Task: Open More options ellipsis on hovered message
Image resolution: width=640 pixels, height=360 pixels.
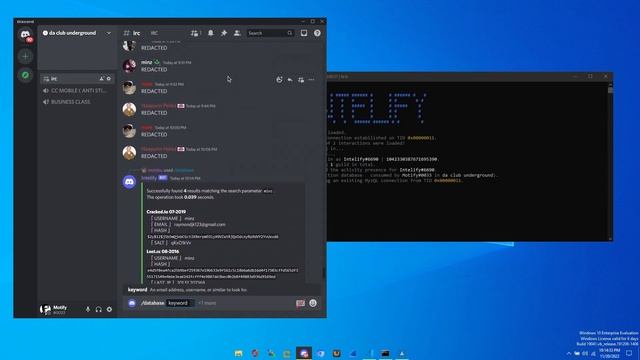Action: pyautogui.click(x=311, y=80)
